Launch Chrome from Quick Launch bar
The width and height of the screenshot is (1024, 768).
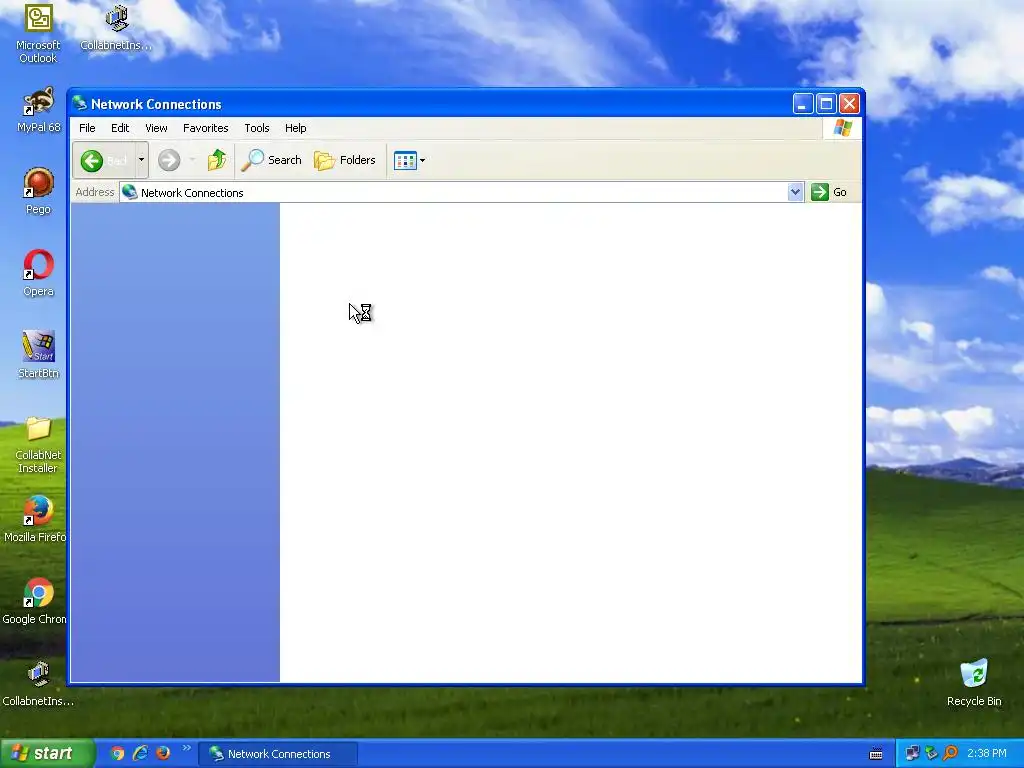[118, 753]
